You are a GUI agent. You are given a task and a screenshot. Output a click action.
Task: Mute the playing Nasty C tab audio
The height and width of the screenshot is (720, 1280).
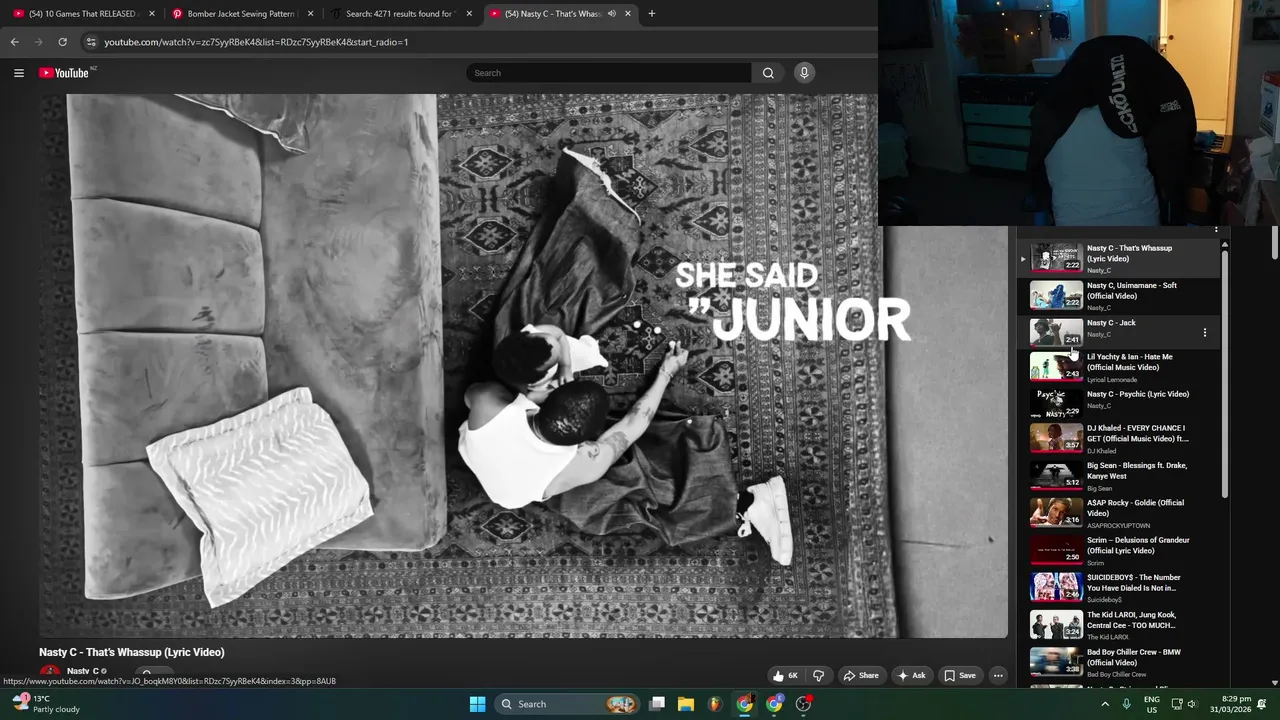tap(611, 14)
